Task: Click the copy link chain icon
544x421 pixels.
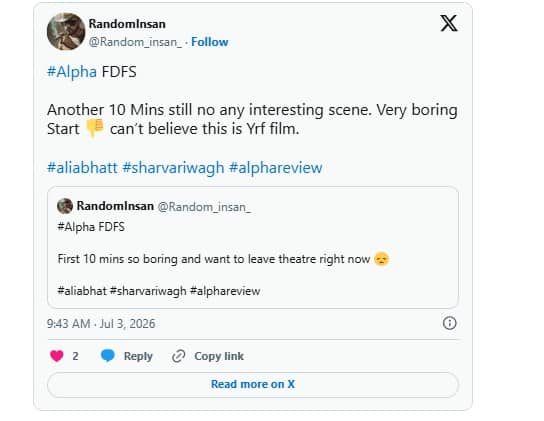Action: [179, 356]
